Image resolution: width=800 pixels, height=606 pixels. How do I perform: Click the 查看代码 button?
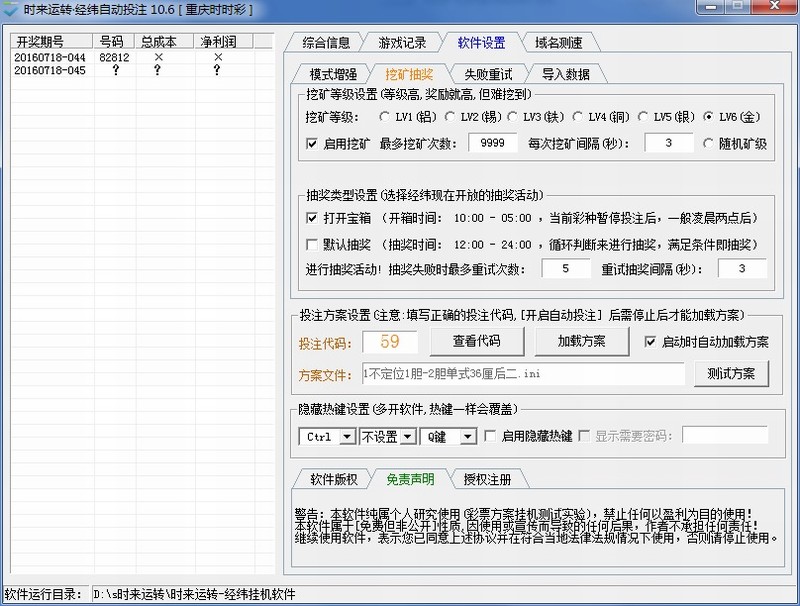pyautogui.click(x=476, y=341)
